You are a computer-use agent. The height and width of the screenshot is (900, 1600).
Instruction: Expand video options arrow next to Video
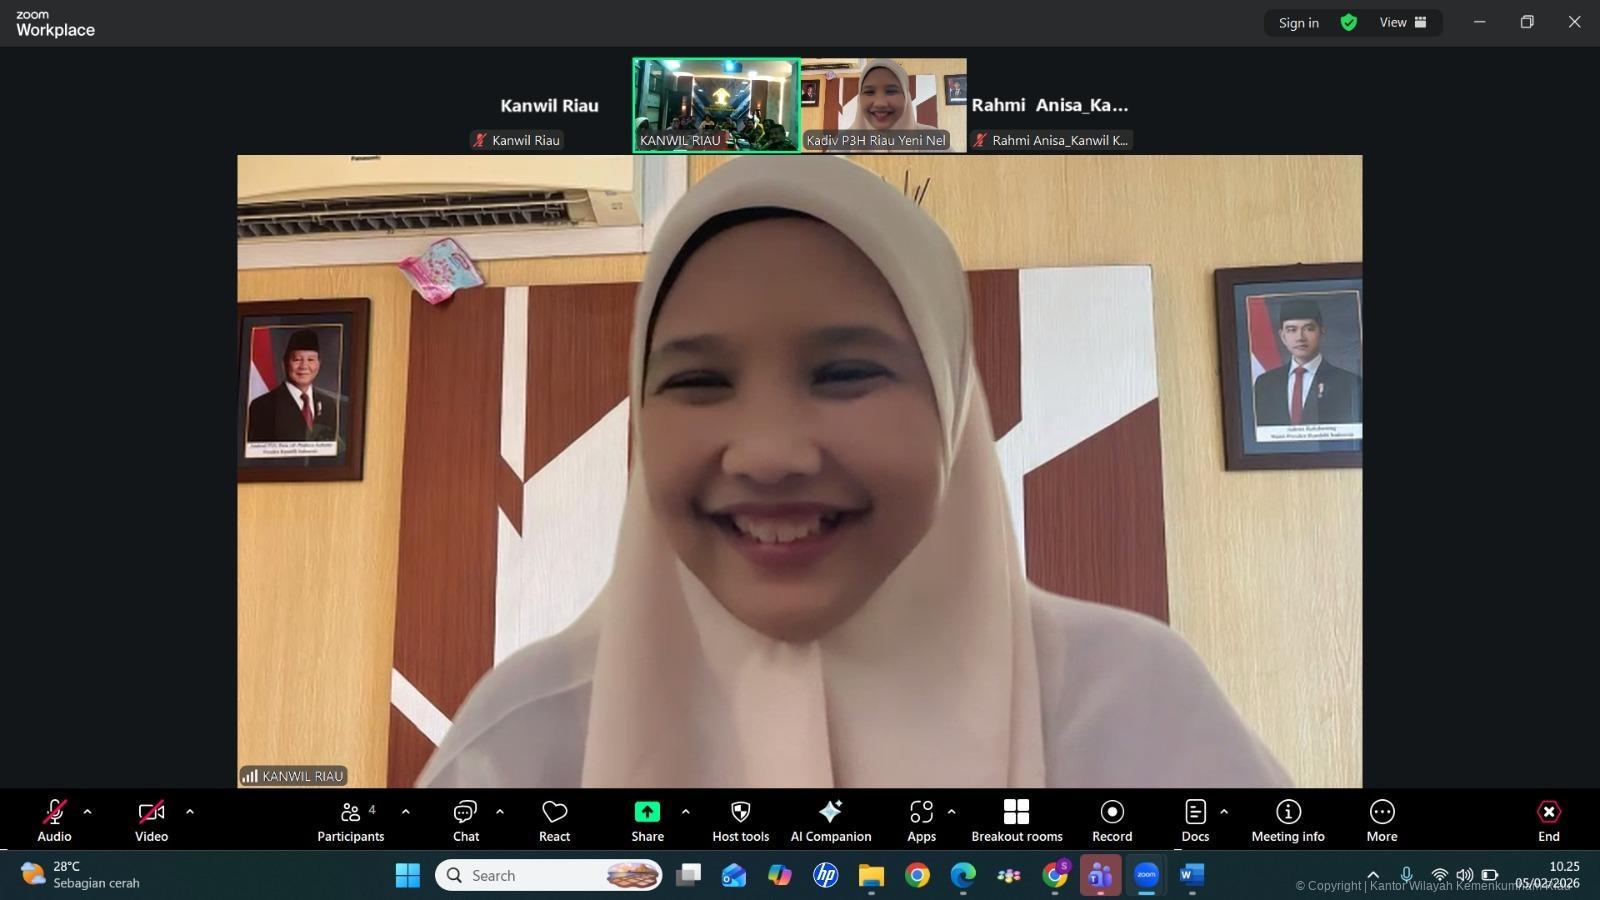point(190,812)
